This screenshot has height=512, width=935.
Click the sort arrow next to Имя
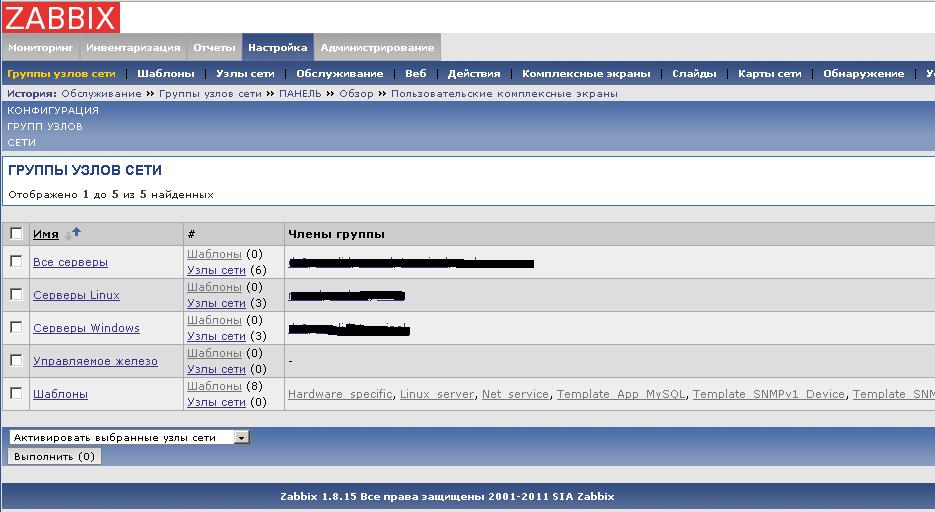tap(73, 234)
